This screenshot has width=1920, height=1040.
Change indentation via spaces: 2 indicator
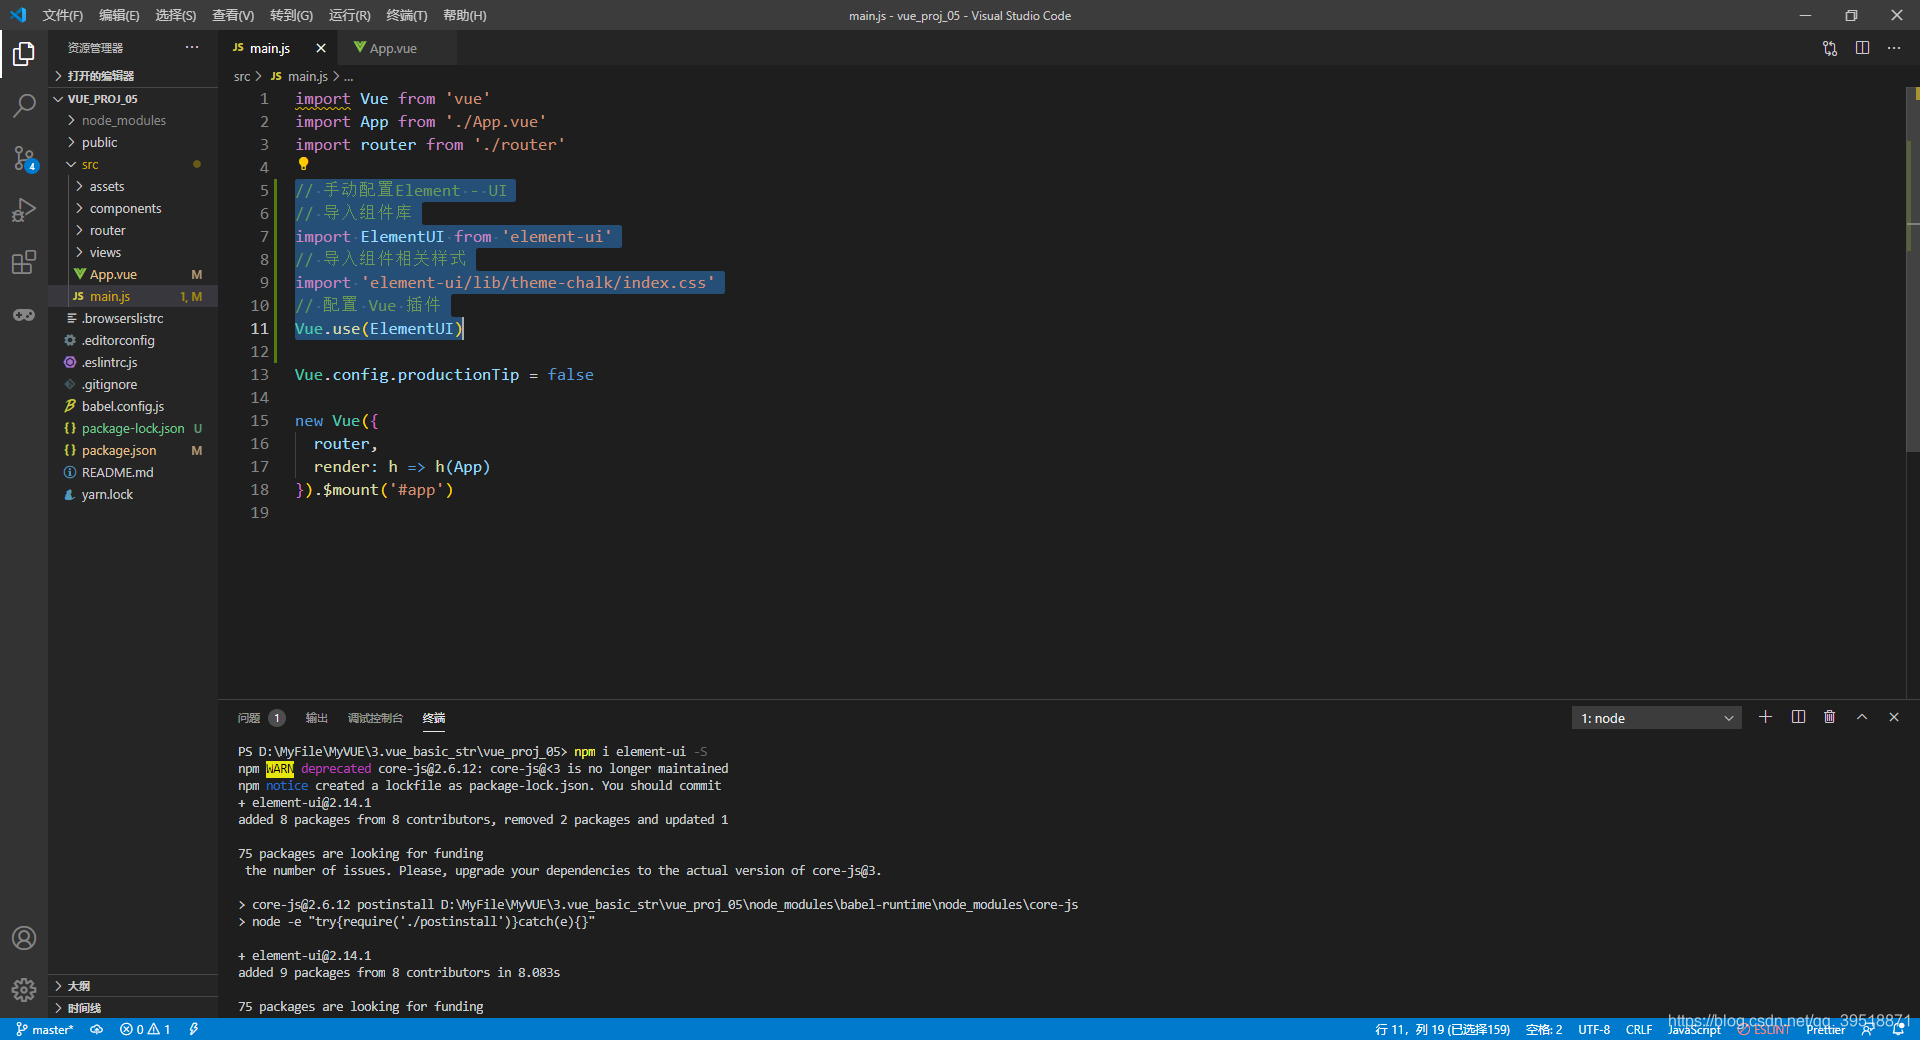[x=1544, y=1029]
